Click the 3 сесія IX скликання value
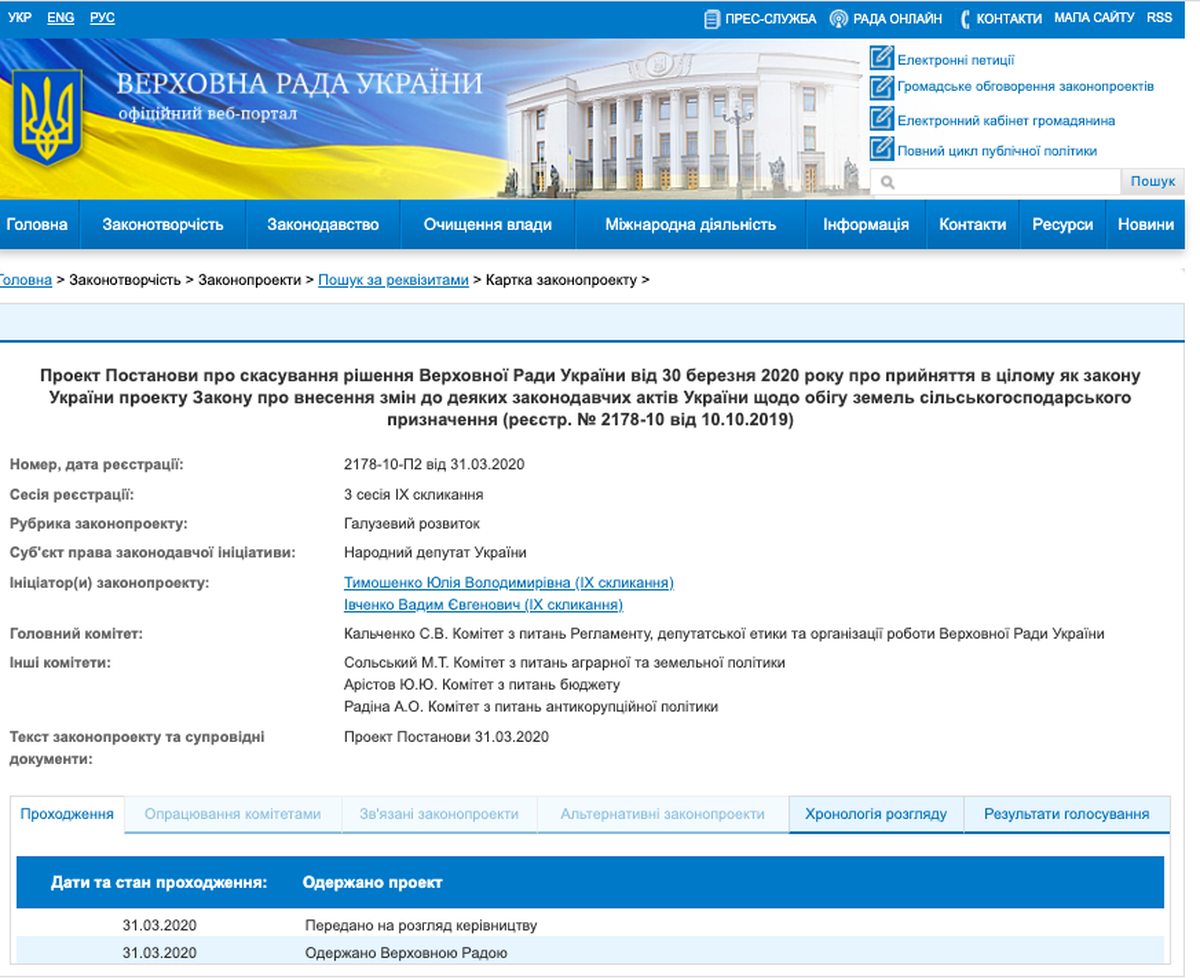The width and height of the screenshot is (1200, 980). (414, 494)
